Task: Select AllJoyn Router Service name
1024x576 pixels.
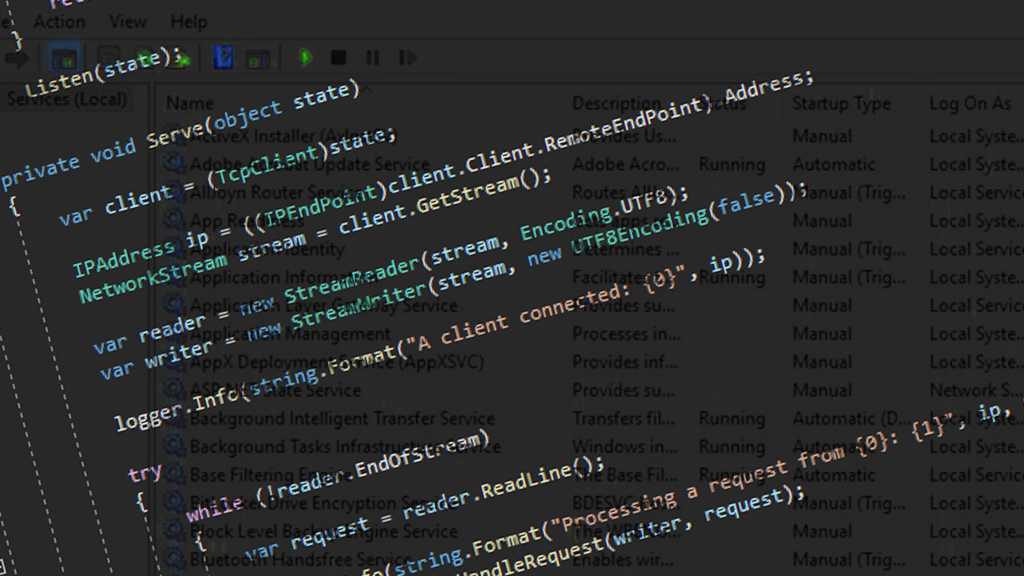Action: 279,193
